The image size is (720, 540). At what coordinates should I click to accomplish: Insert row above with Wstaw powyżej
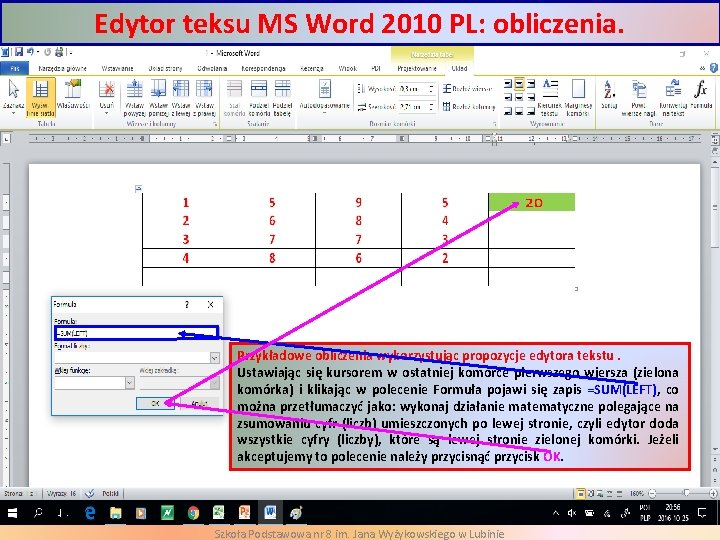point(134,97)
